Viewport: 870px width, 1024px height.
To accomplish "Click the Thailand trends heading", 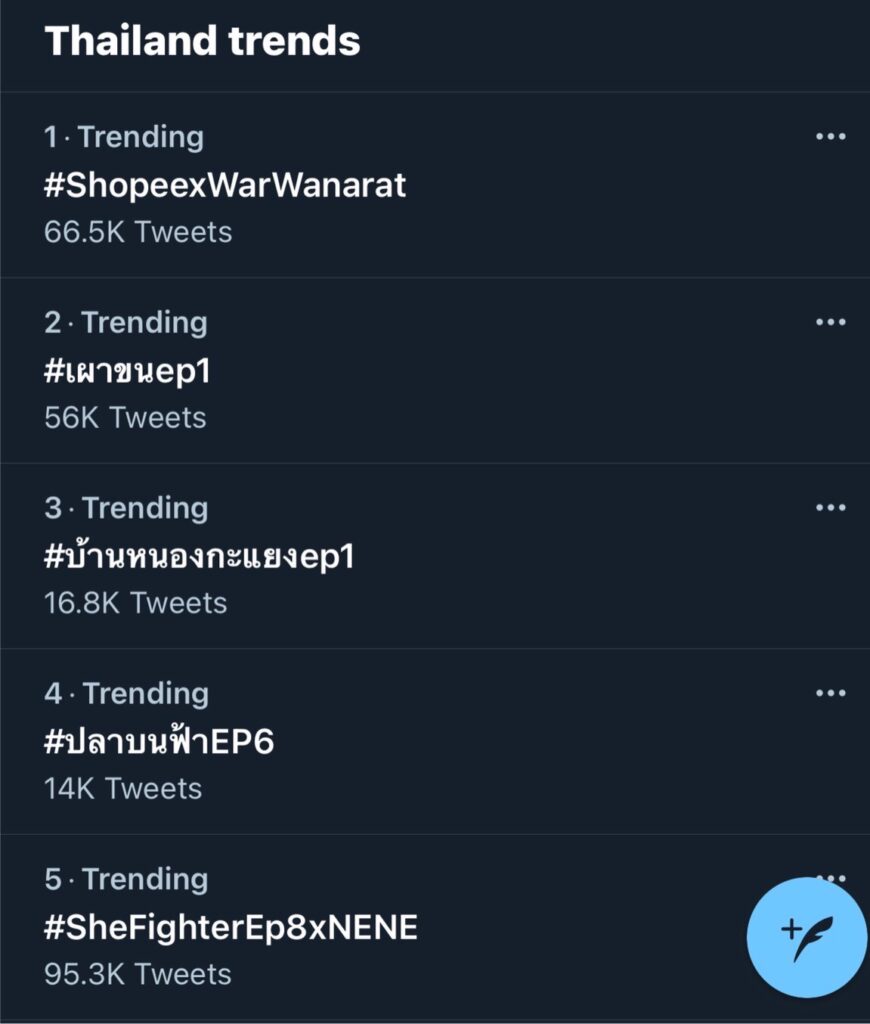I will pos(202,41).
